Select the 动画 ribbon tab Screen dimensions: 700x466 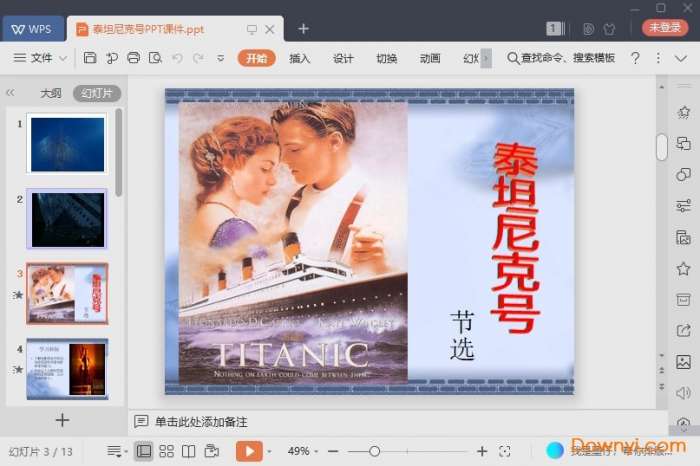[x=430, y=58]
